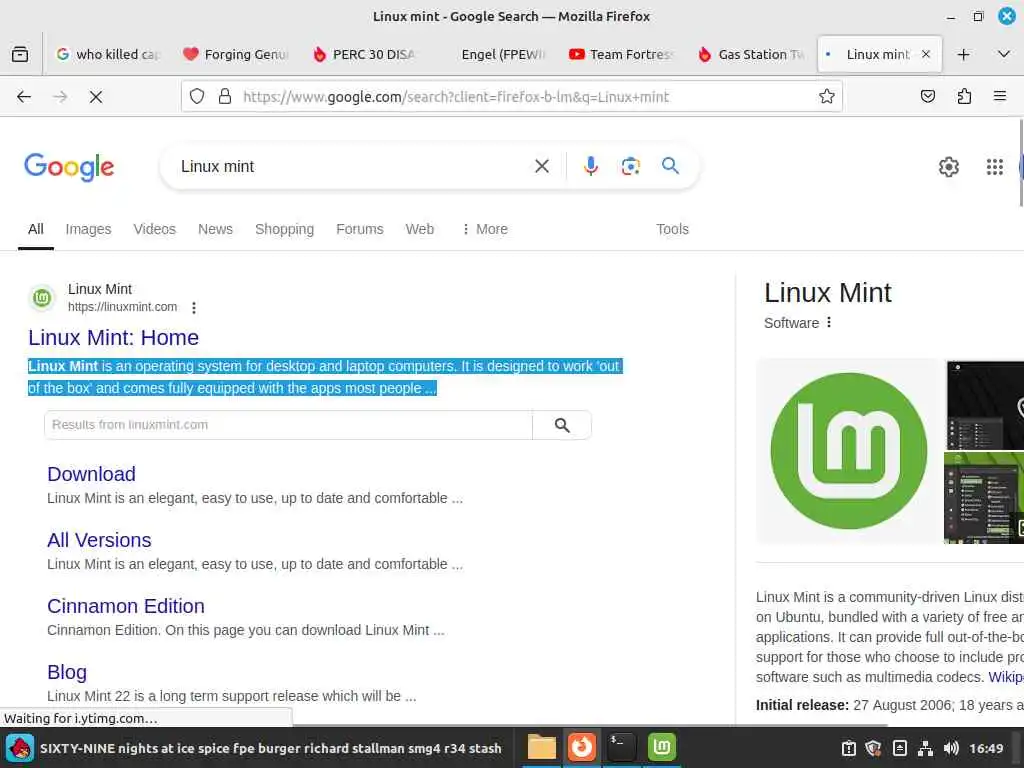Open the Extensions puzzle icon
This screenshot has width=1024, height=768.
click(x=964, y=97)
